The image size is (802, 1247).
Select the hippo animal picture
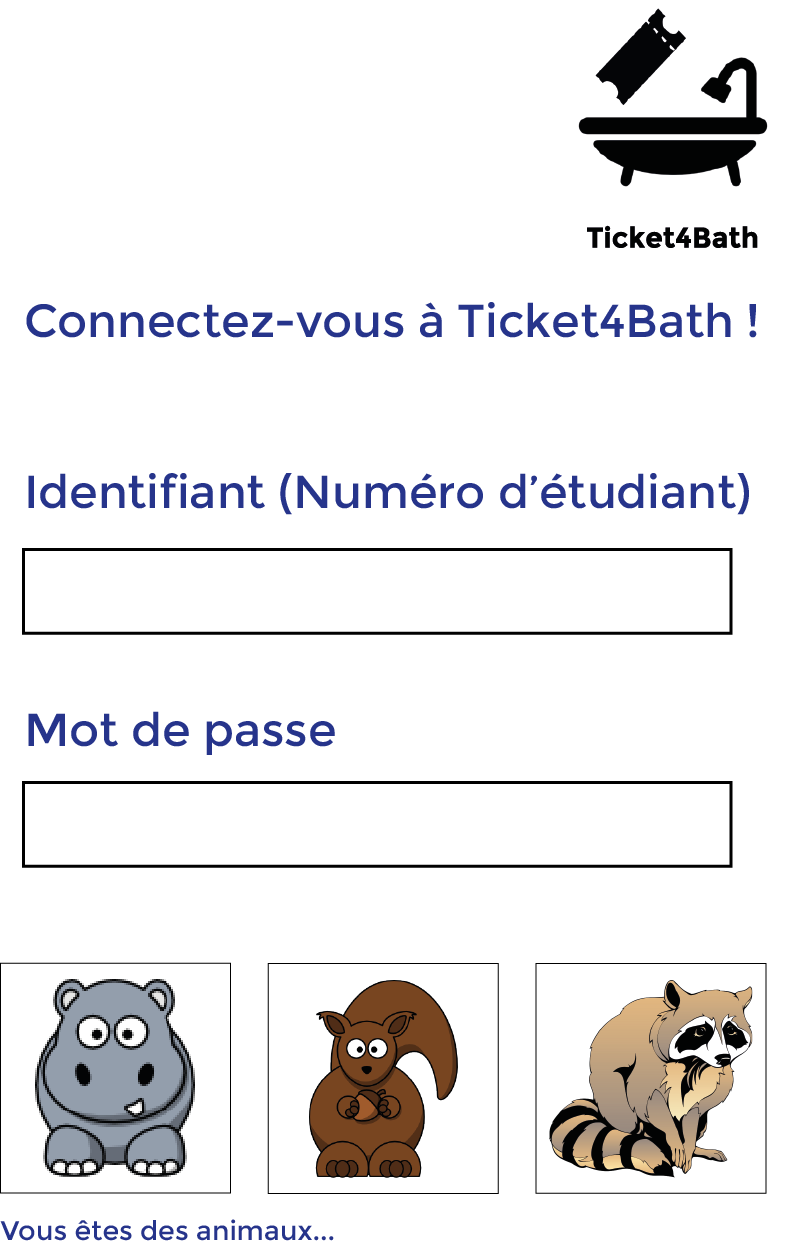click(x=115, y=1078)
